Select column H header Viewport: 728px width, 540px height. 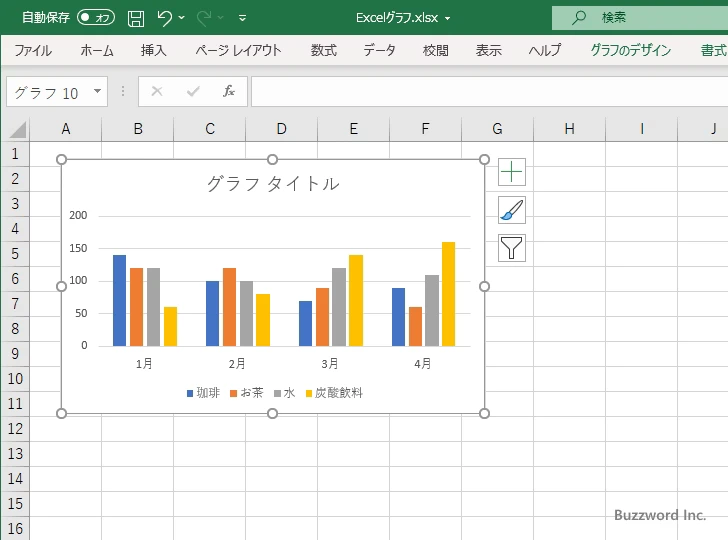pos(569,129)
